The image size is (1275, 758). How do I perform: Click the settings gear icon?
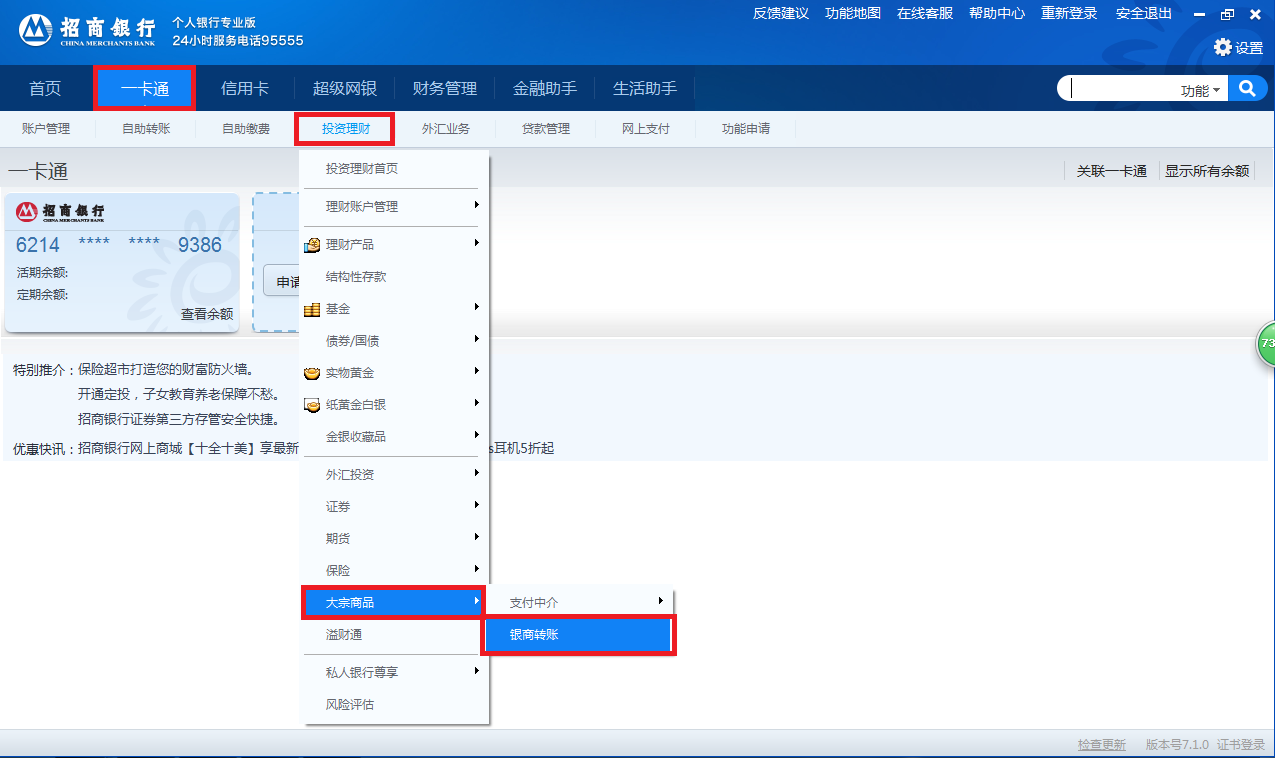pyautogui.click(x=1223, y=47)
